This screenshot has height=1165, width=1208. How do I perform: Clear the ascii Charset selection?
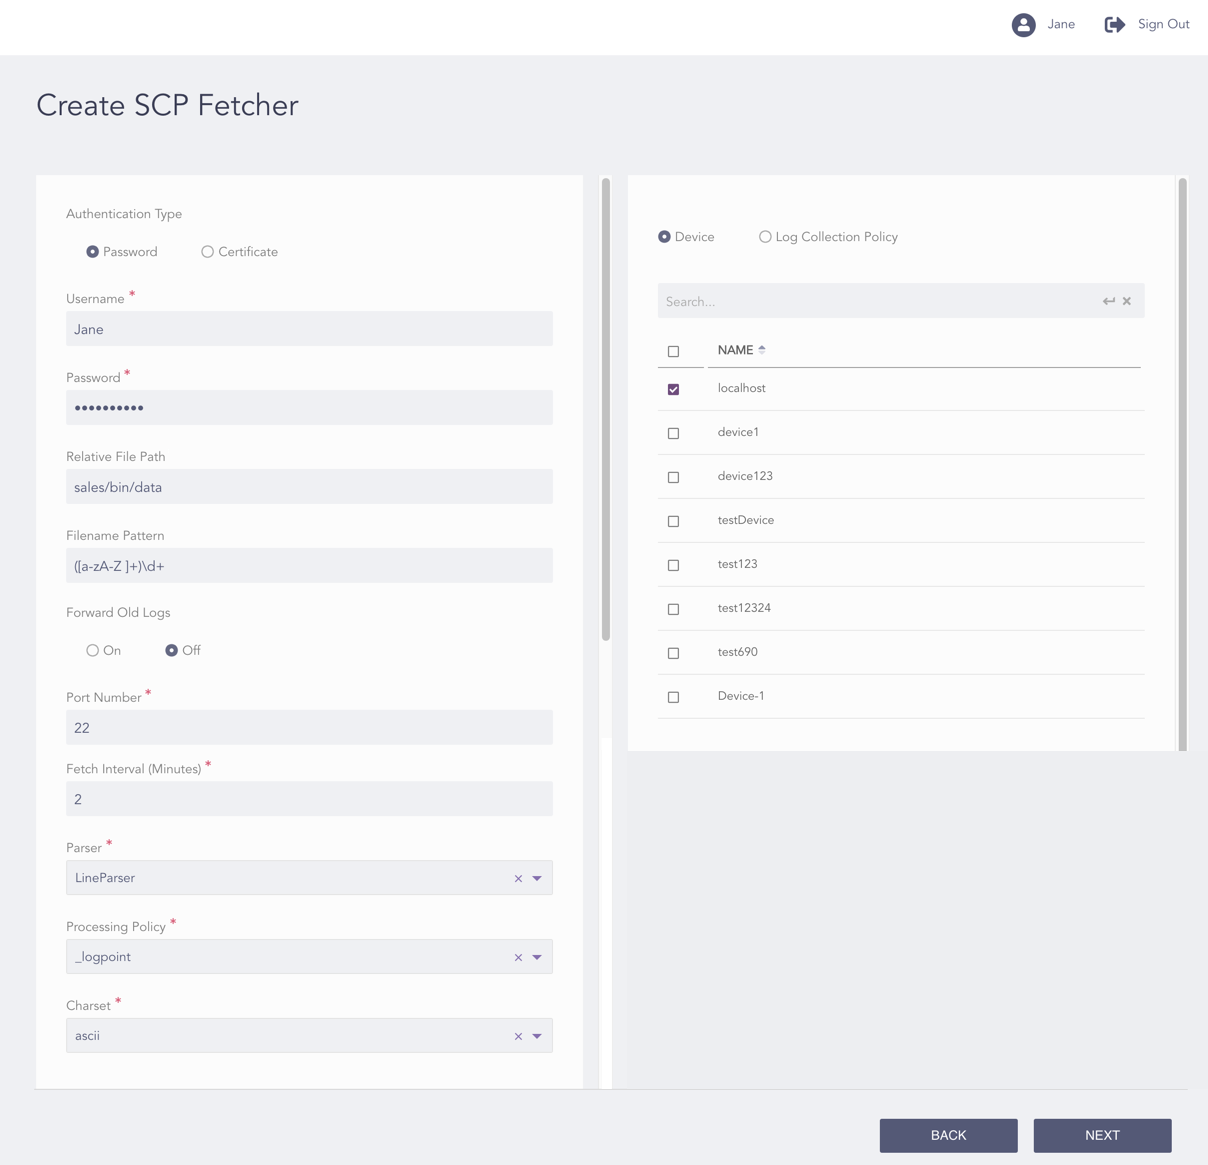[518, 1036]
